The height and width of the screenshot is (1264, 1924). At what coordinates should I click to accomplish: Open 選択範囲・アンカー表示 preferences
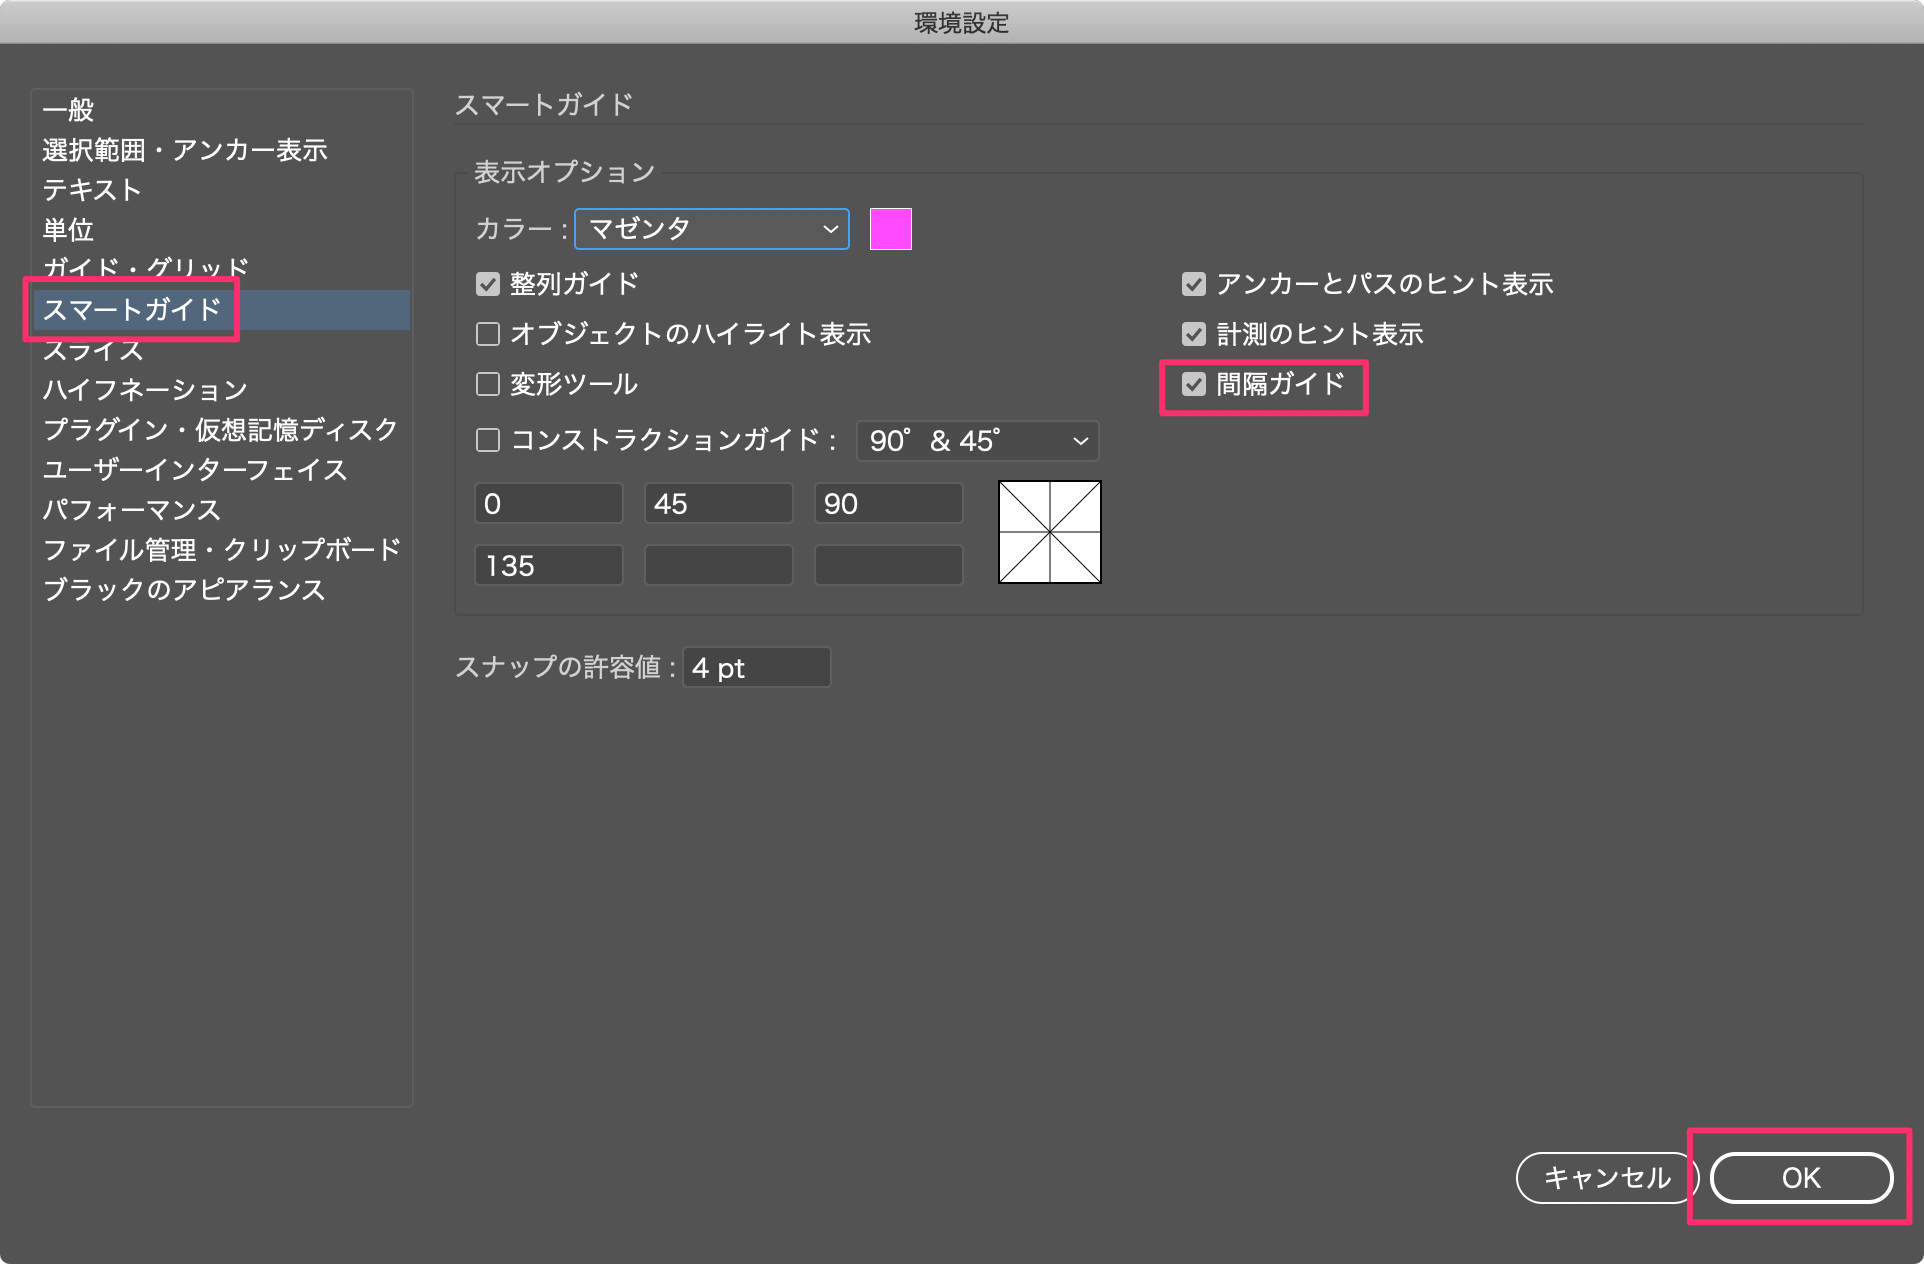(221, 150)
